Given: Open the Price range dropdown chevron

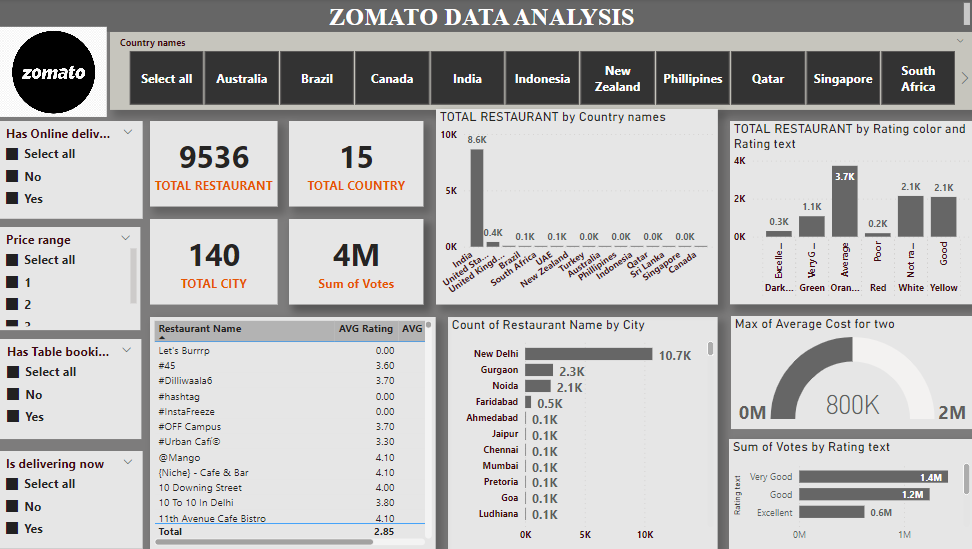Looking at the screenshot, I should [x=126, y=239].
